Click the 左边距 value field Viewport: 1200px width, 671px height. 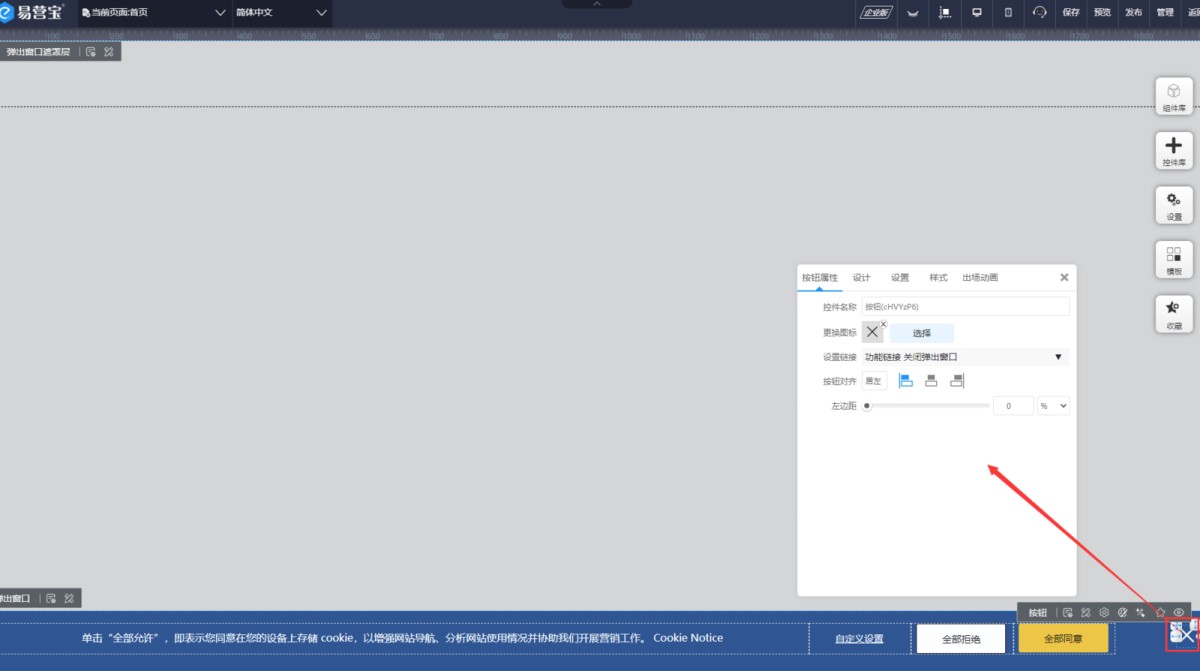coord(1013,406)
